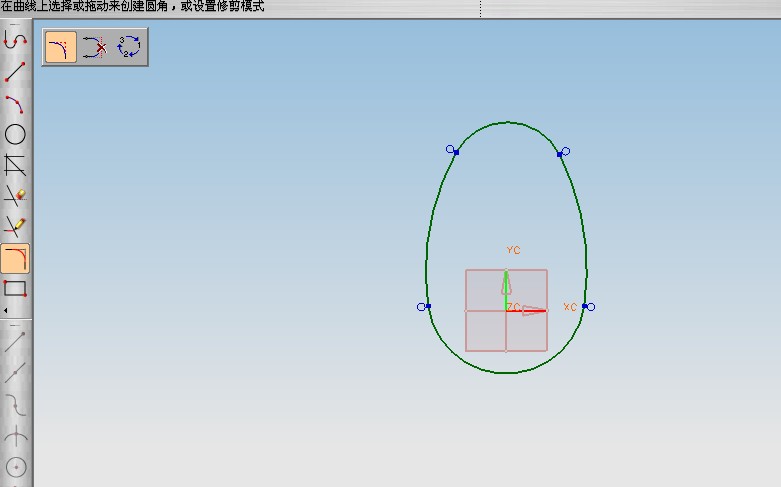Toggle the End Point snap option

pos(15,342)
